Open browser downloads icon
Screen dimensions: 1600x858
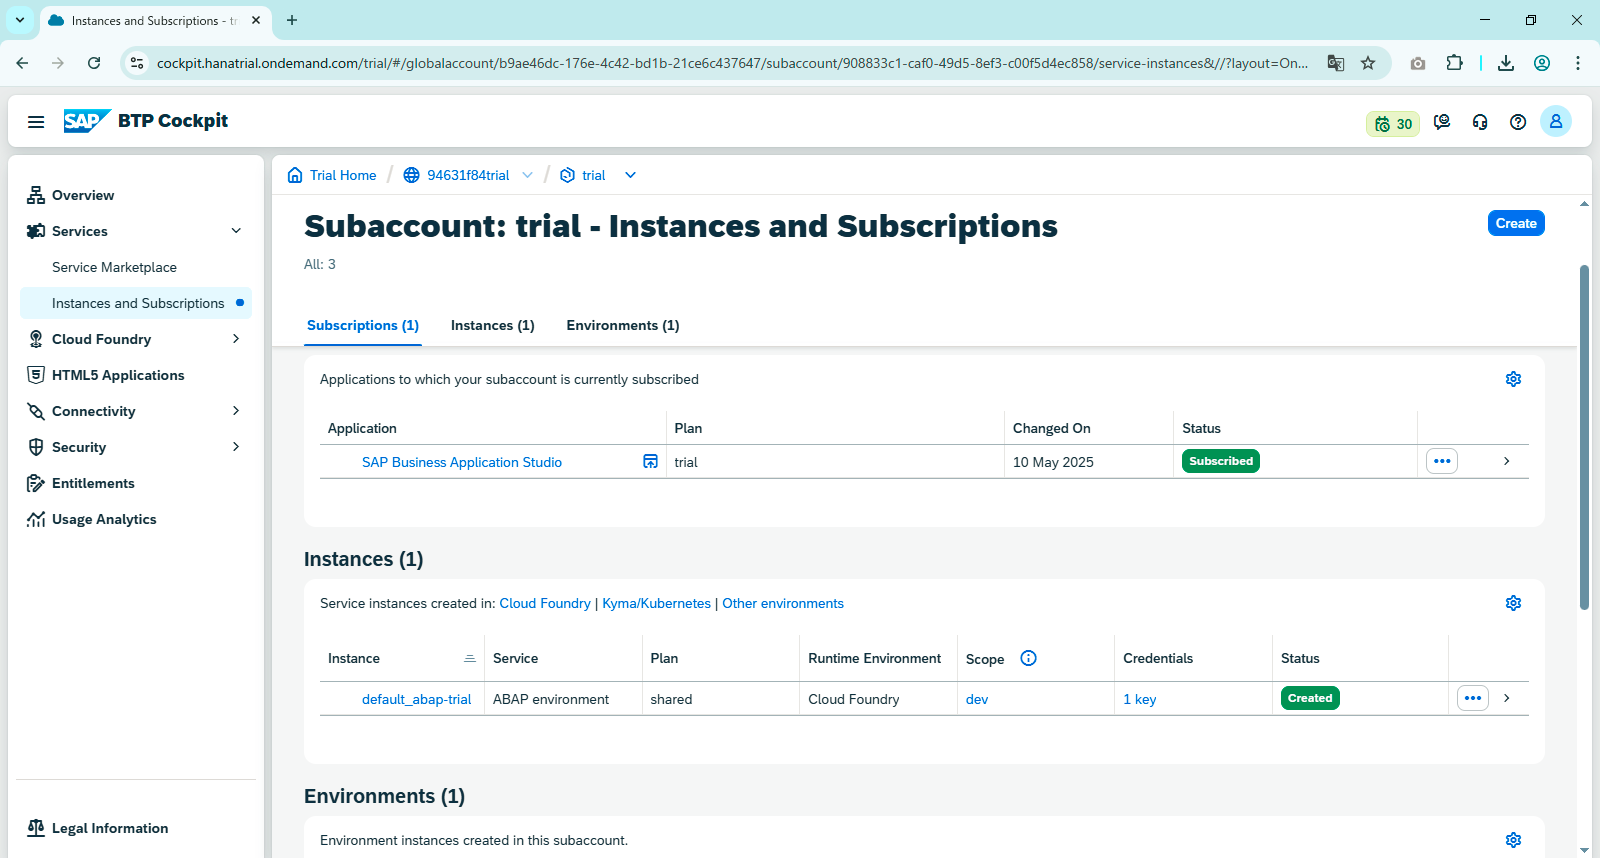point(1506,63)
